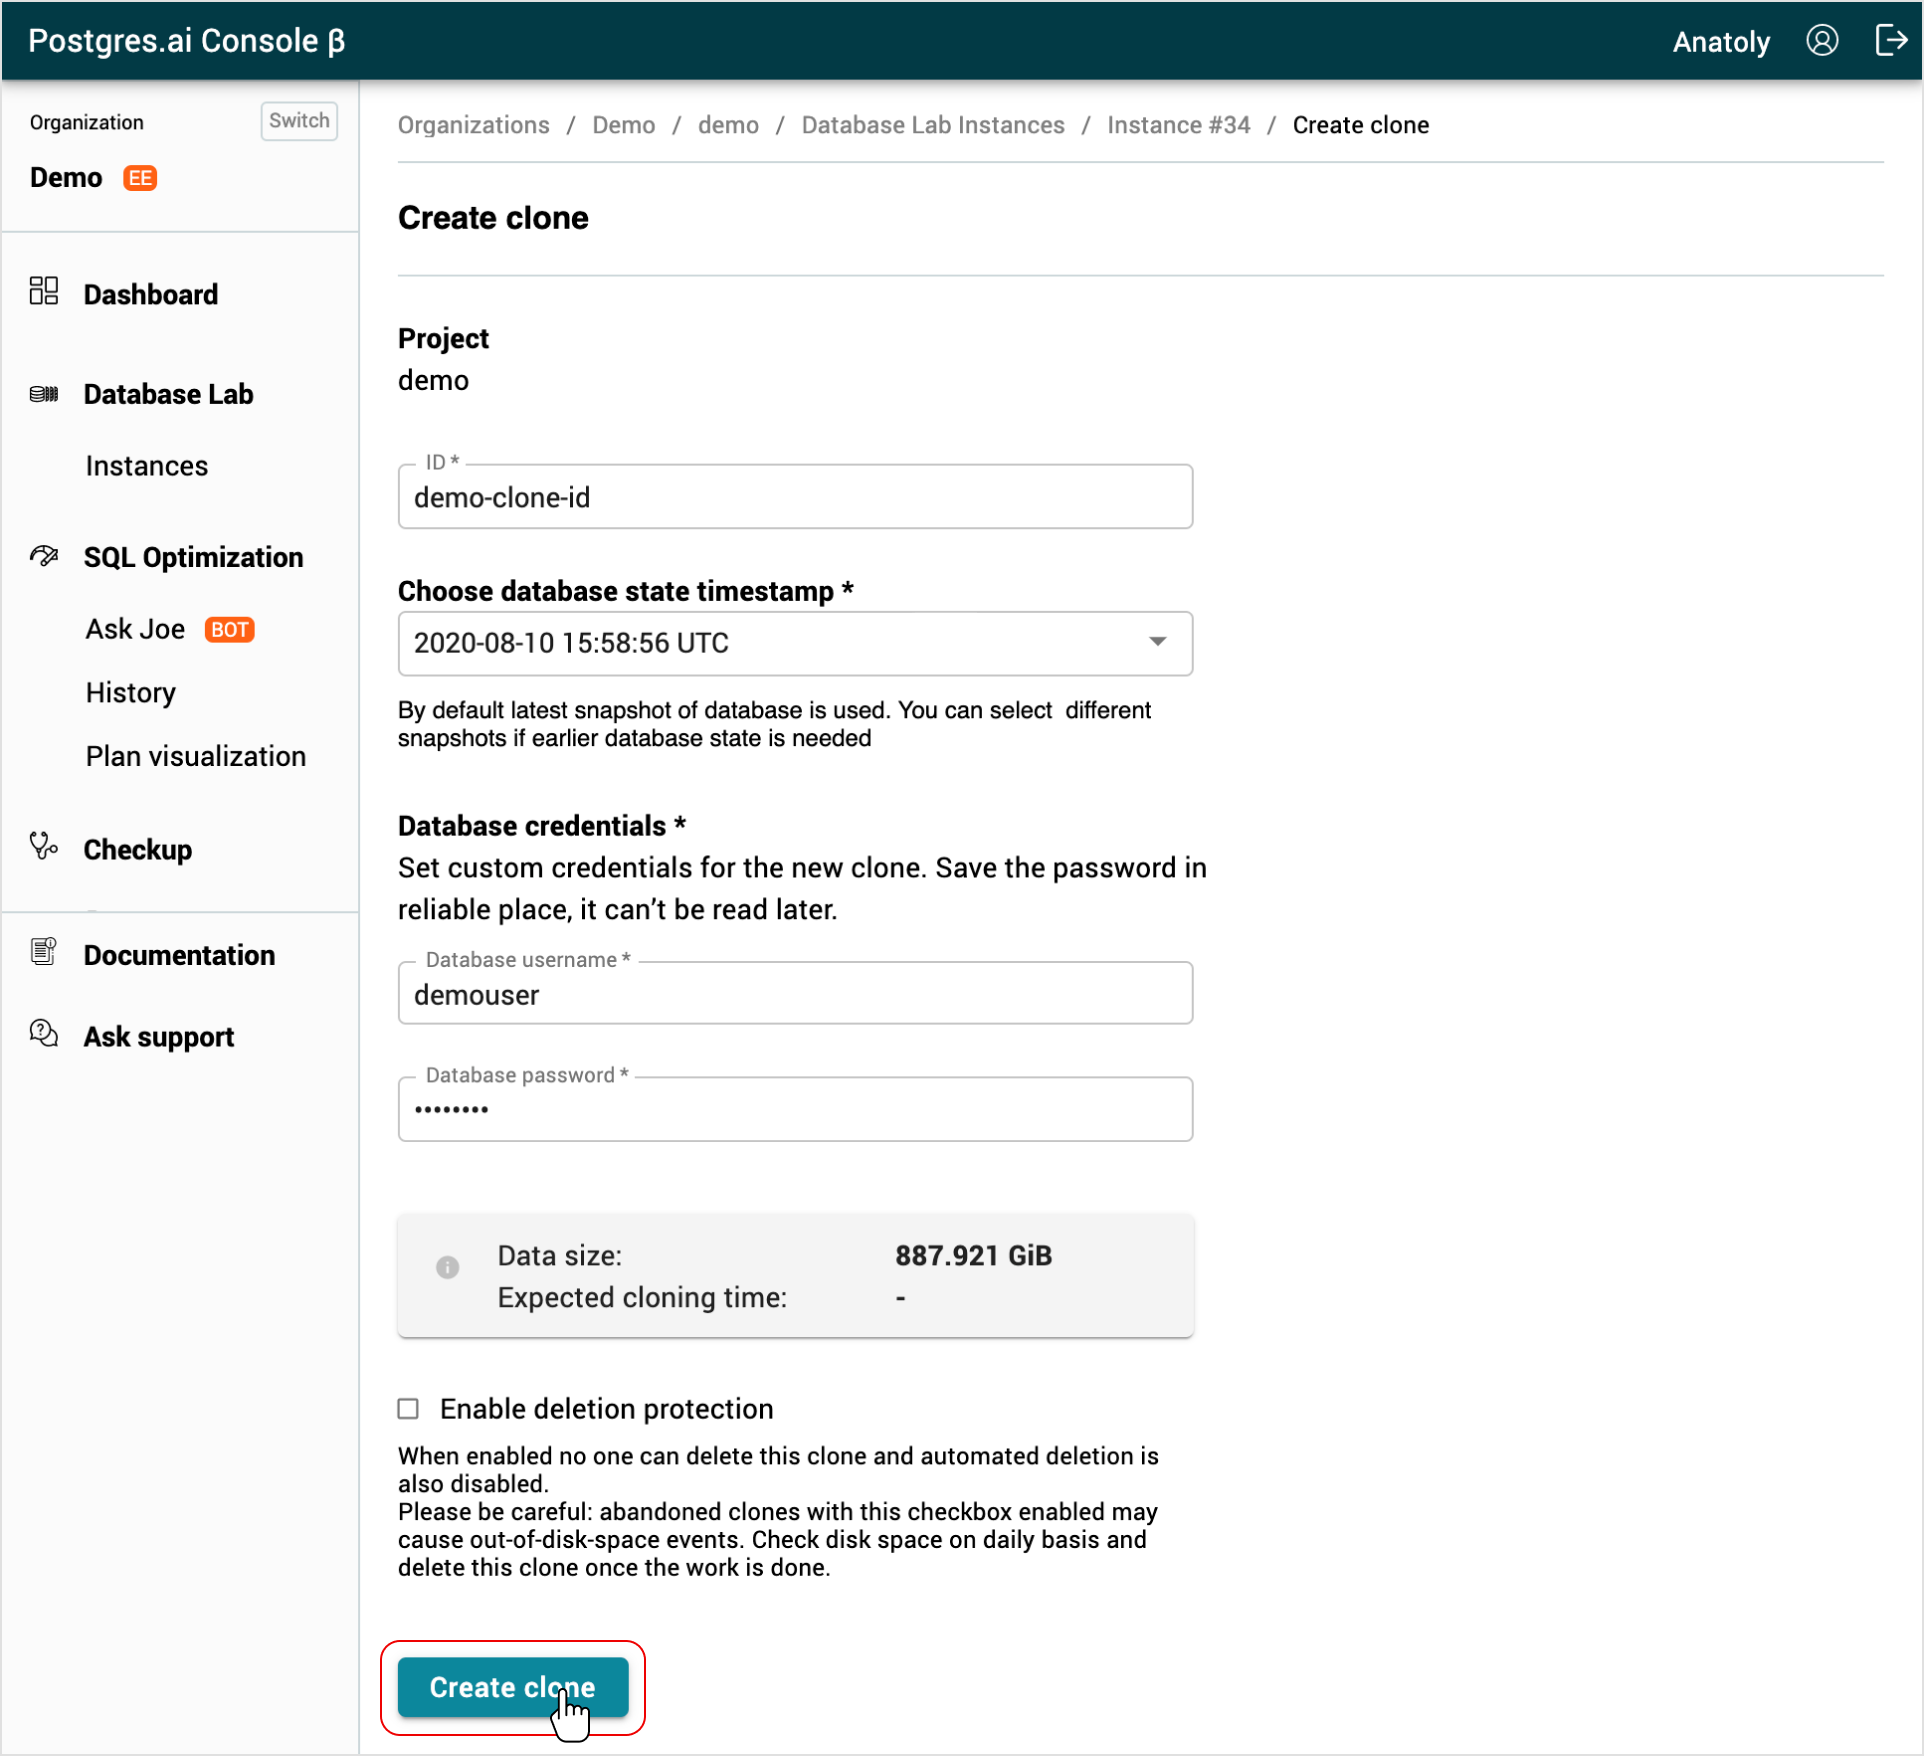
Task: Click the Documentation icon
Action: click(x=44, y=952)
